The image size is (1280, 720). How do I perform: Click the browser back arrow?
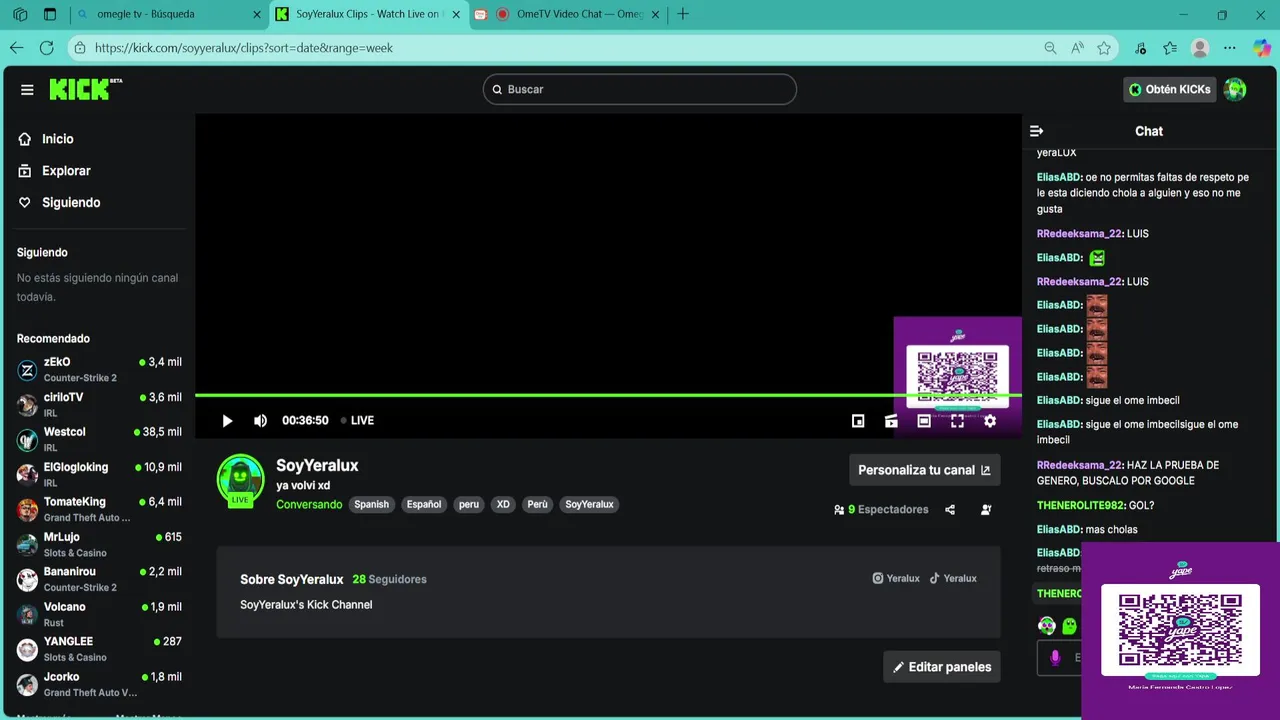[x=17, y=48]
